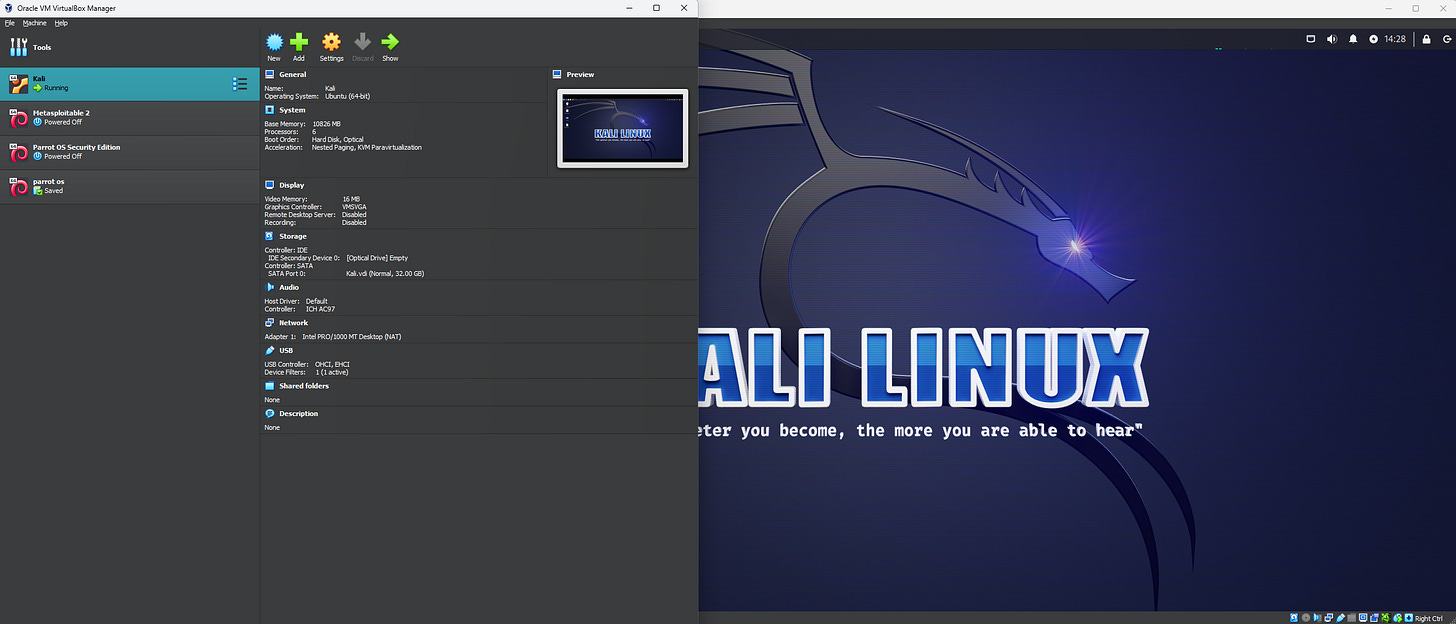Click the USB section header
The height and width of the screenshot is (624, 1456).
click(x=286, y=350)
